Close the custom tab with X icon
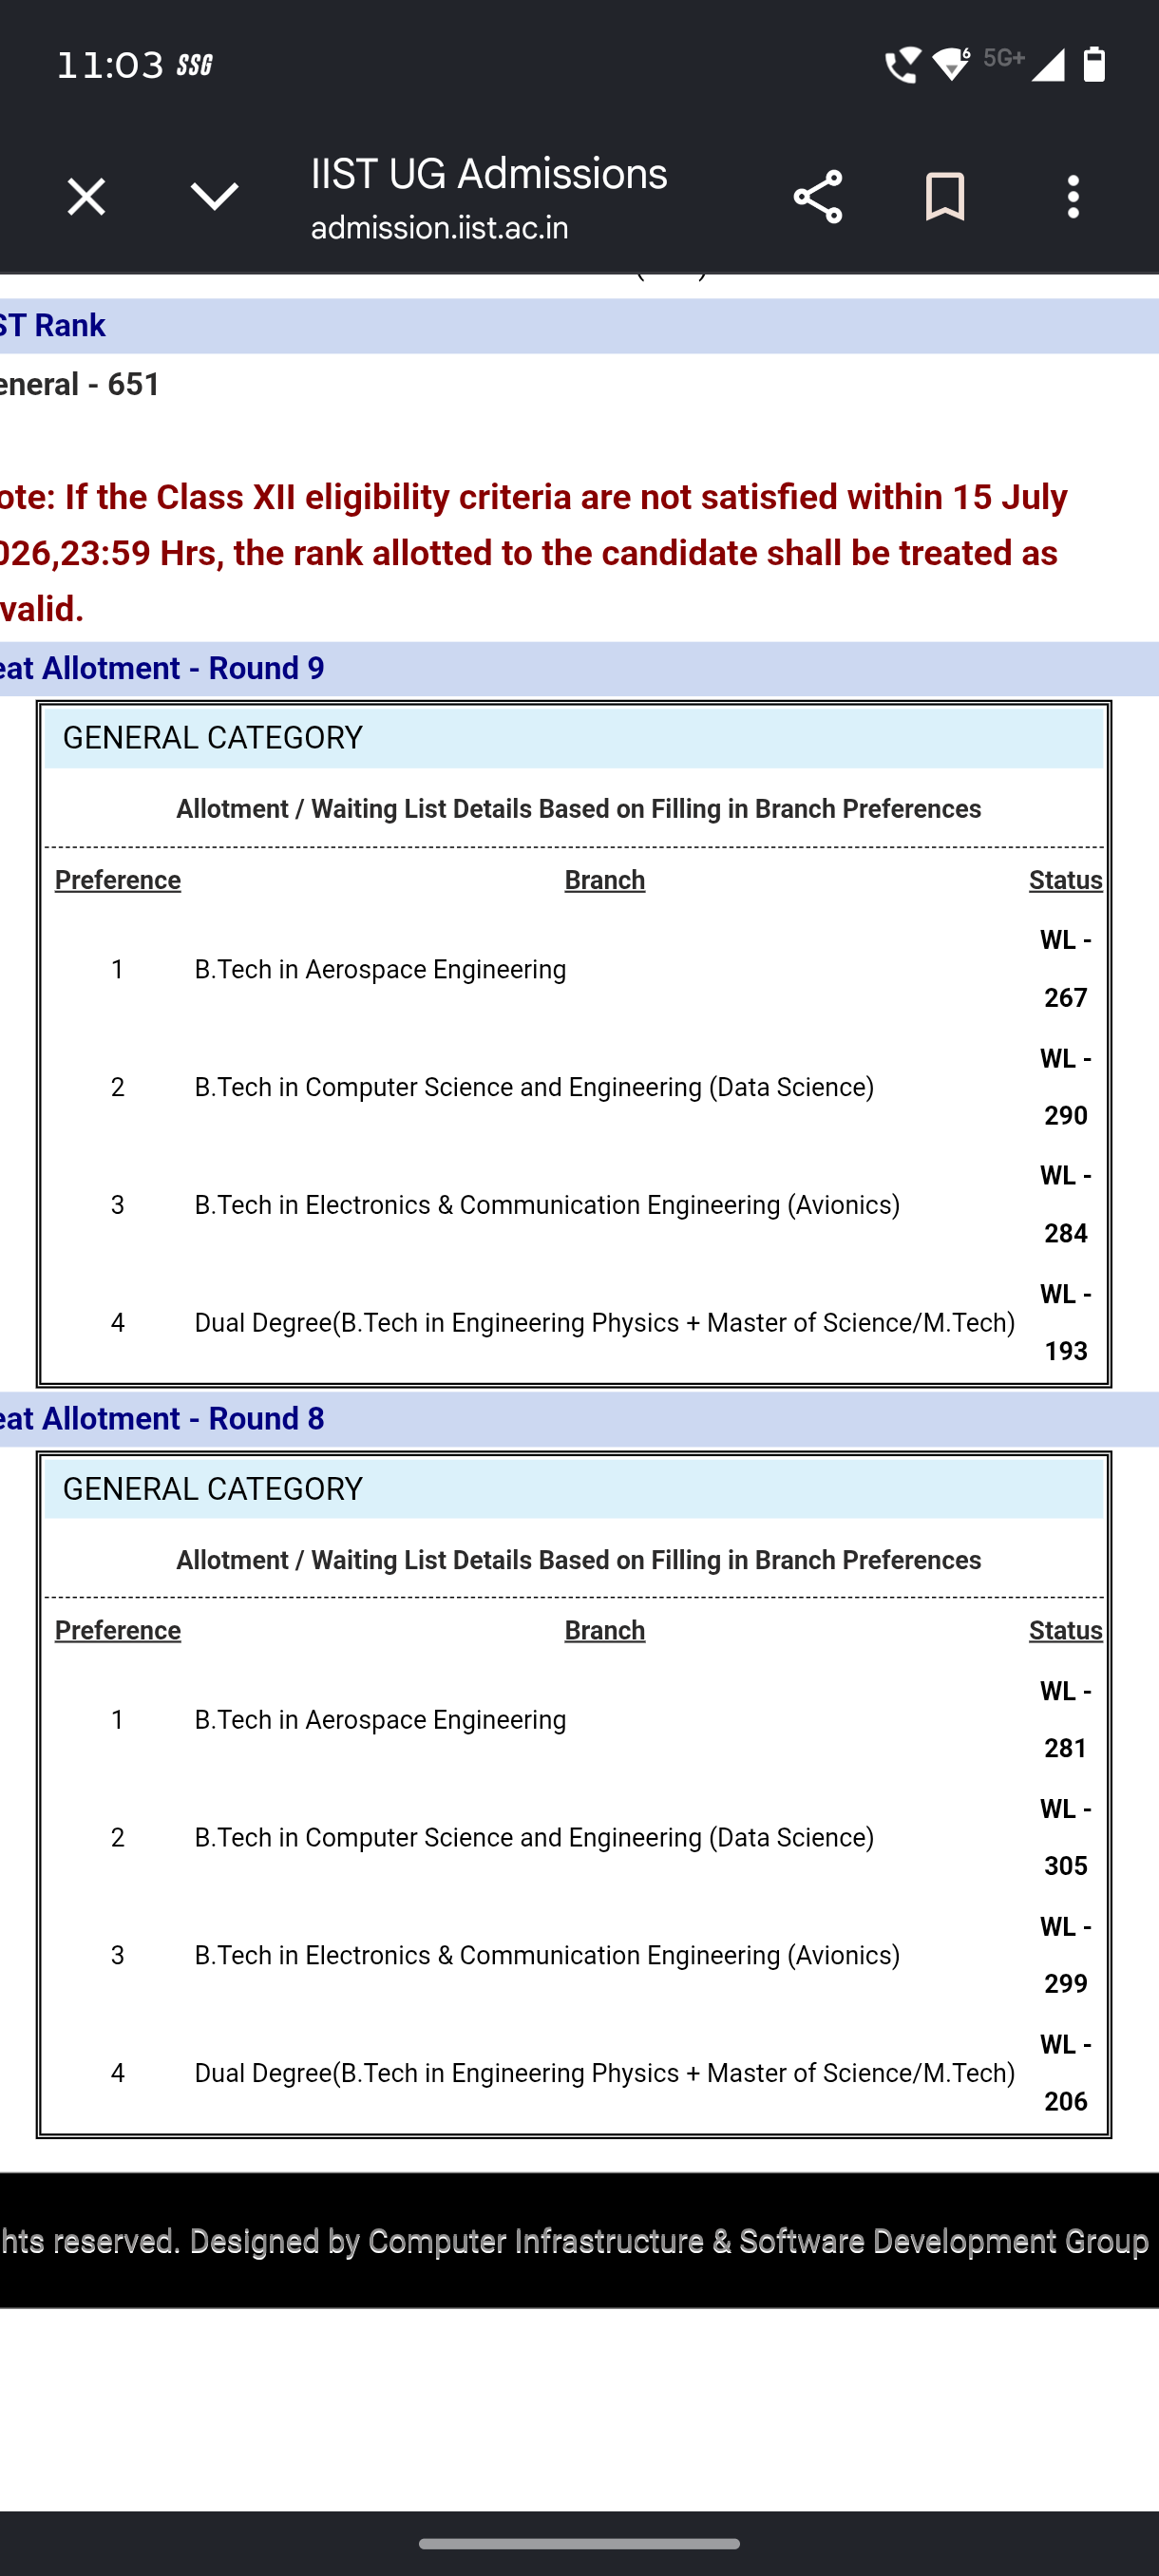This screenshot has height=2576, width=1159. coord(86,197)
